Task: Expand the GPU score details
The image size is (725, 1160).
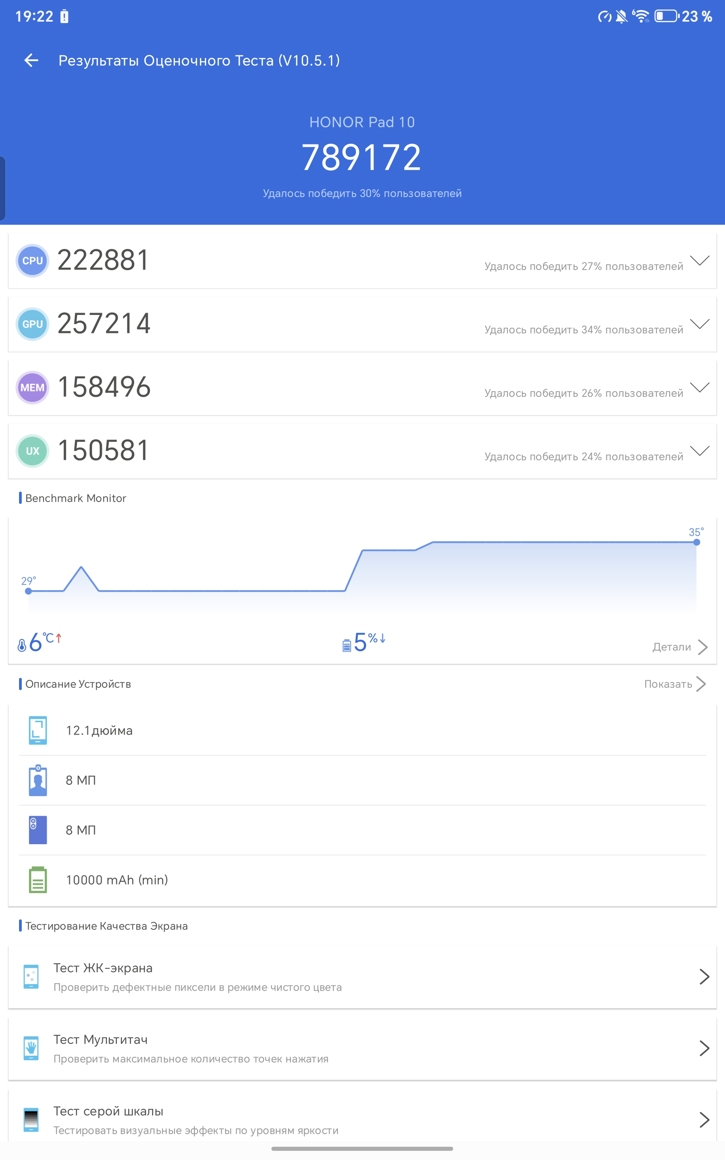Action: [x=699, y=324]
